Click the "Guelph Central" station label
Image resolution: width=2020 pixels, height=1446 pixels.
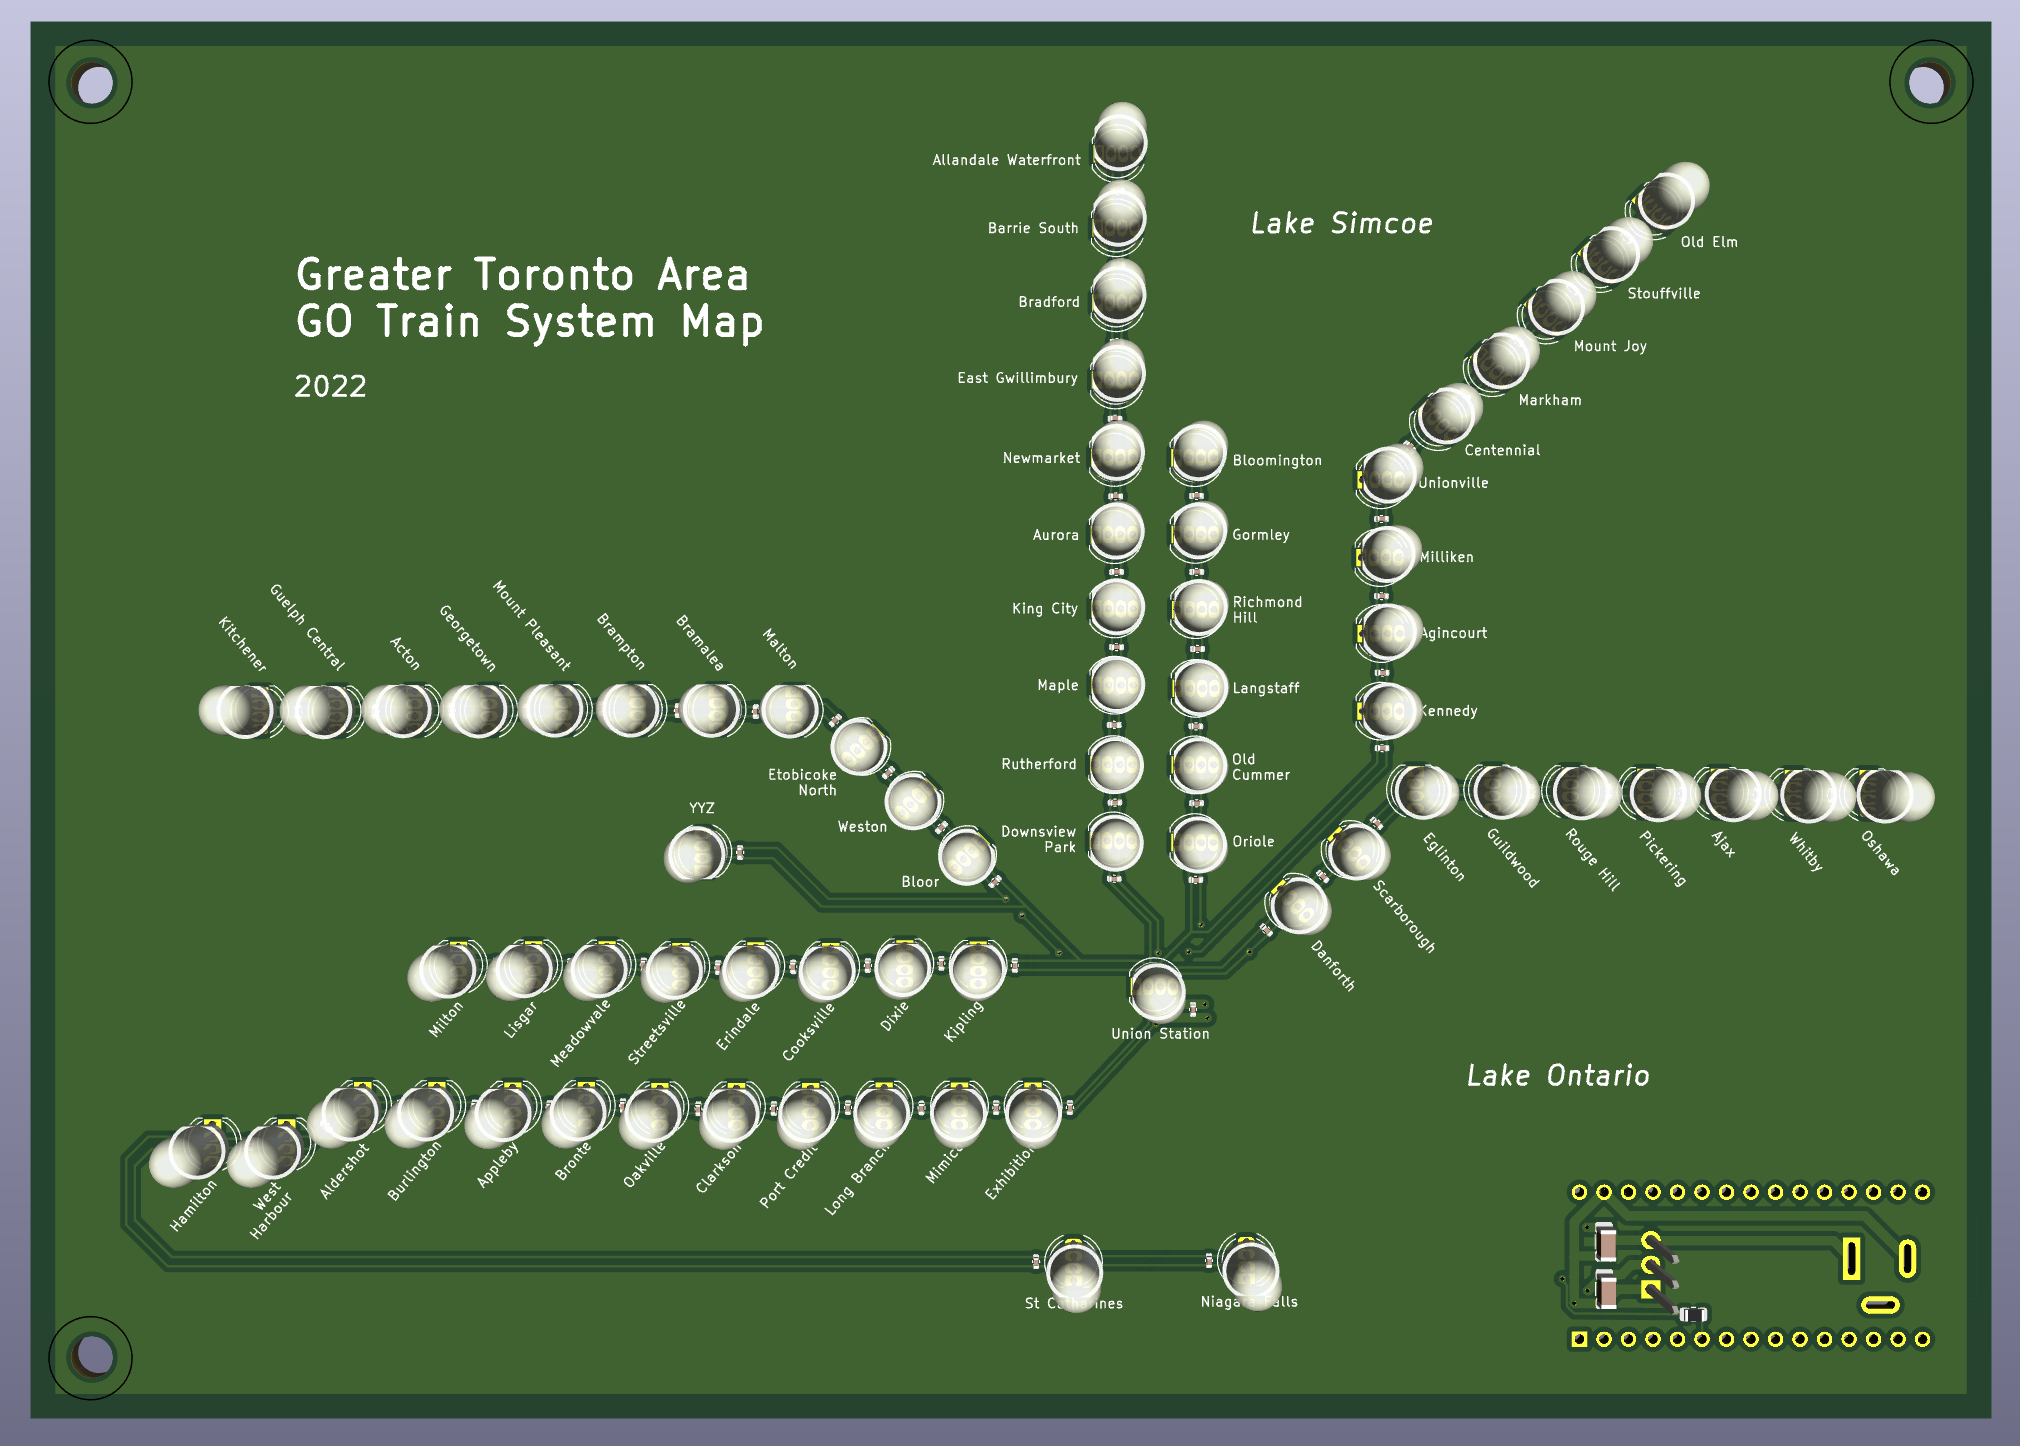point(307,627)
